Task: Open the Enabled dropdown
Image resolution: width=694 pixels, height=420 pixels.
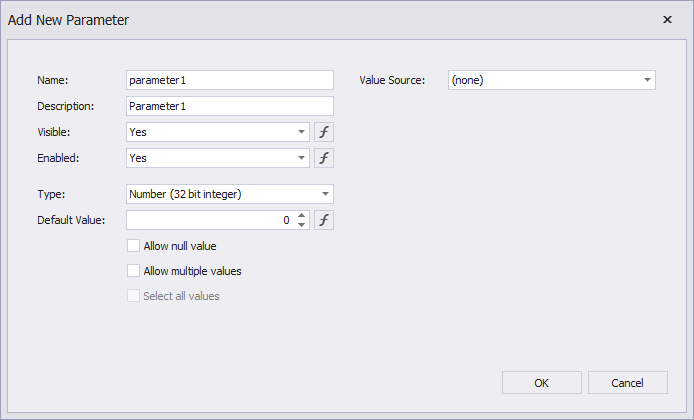Action: pyautogui.click(x=301, y=158)
